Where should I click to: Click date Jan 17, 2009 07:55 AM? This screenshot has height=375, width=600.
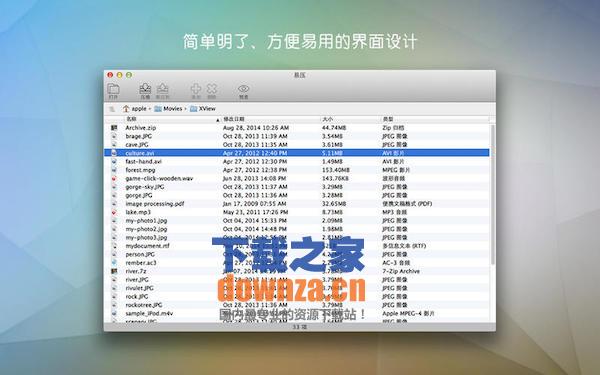[254, 204]
